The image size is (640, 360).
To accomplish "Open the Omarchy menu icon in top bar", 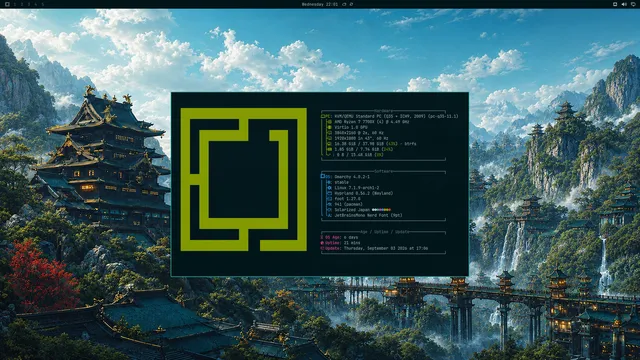I will pyautogui.click(x=7, y=4).
